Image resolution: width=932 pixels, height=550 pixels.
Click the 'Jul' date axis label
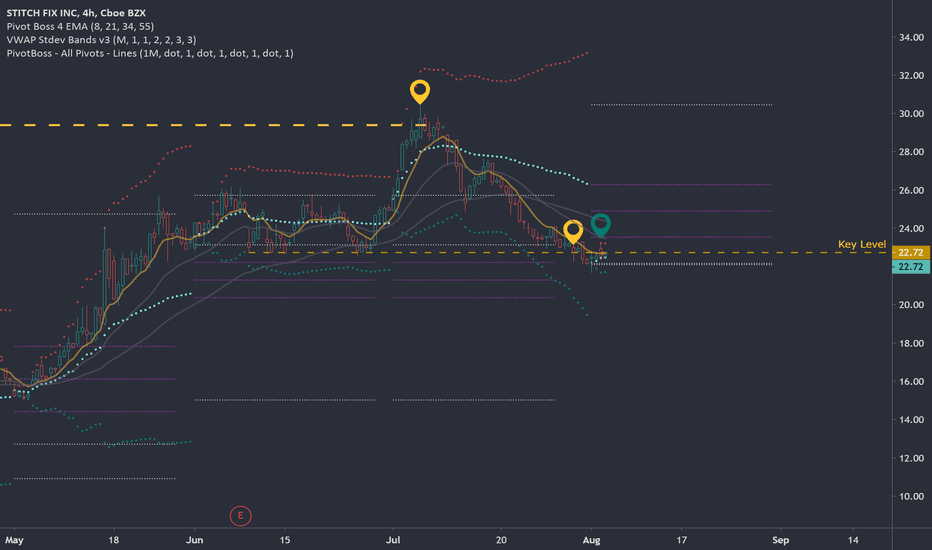393,540
